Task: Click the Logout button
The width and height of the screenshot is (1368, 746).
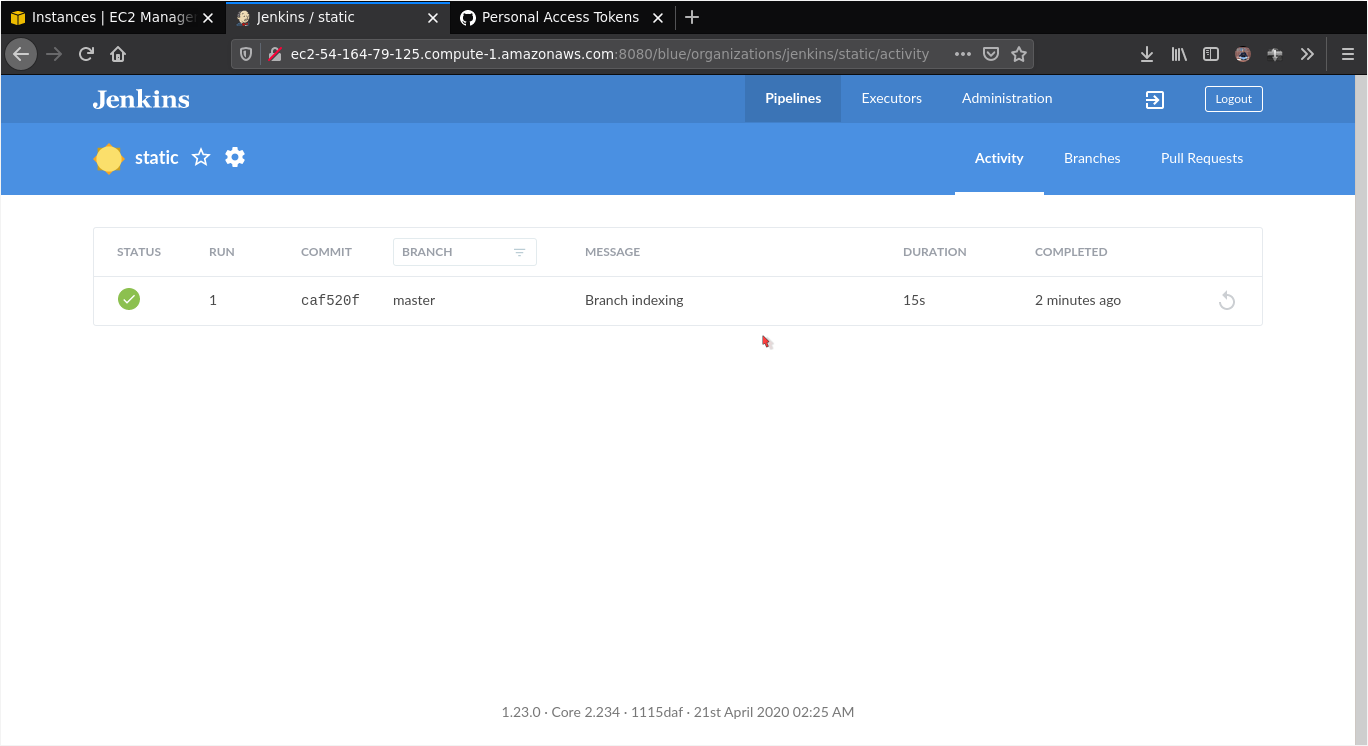Action: (x=1234, y=99)
